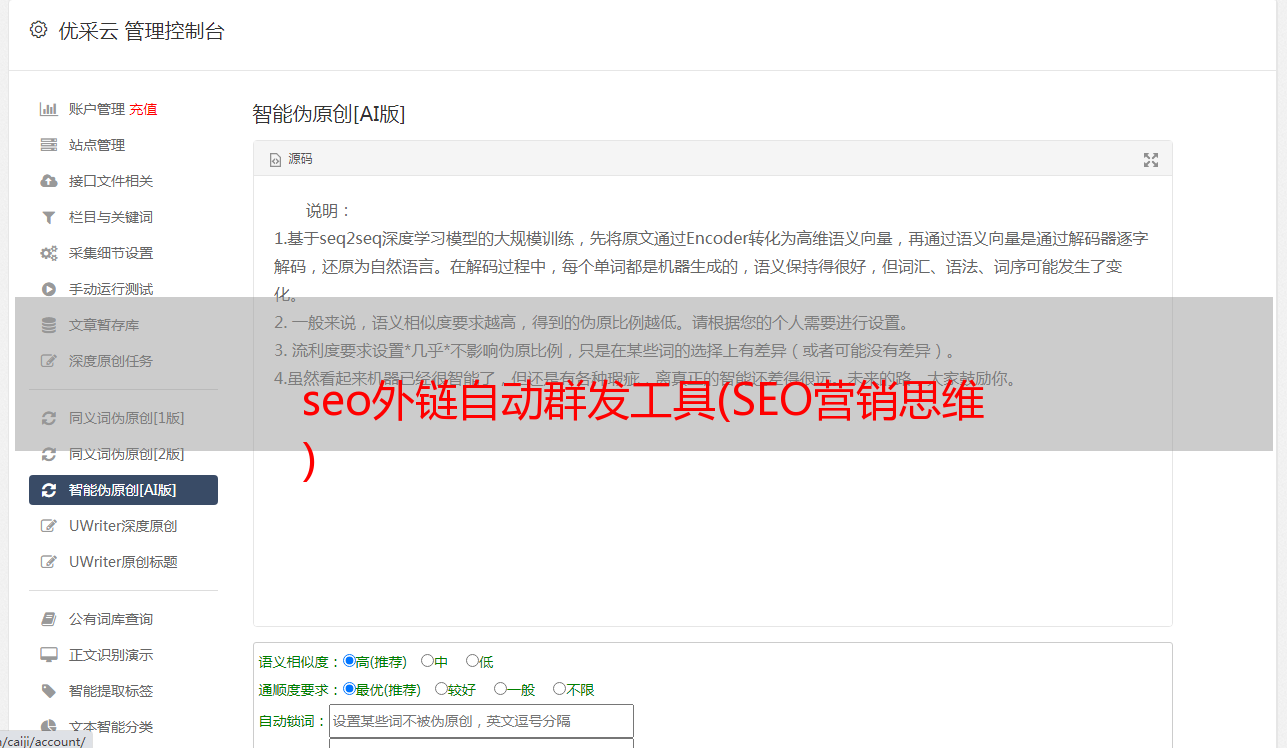1287x748 pixels.
Task: Click the red 充值 link
Action: pos(143,109)
